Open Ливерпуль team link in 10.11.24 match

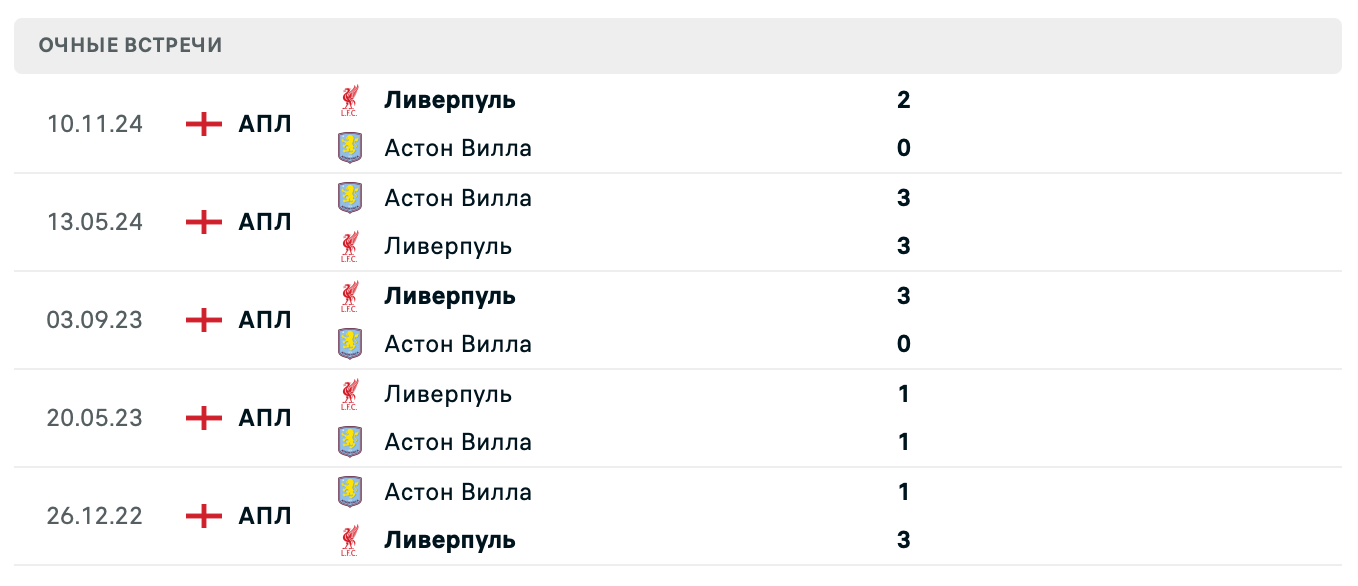pyautogui.click(x=450, y=100)
